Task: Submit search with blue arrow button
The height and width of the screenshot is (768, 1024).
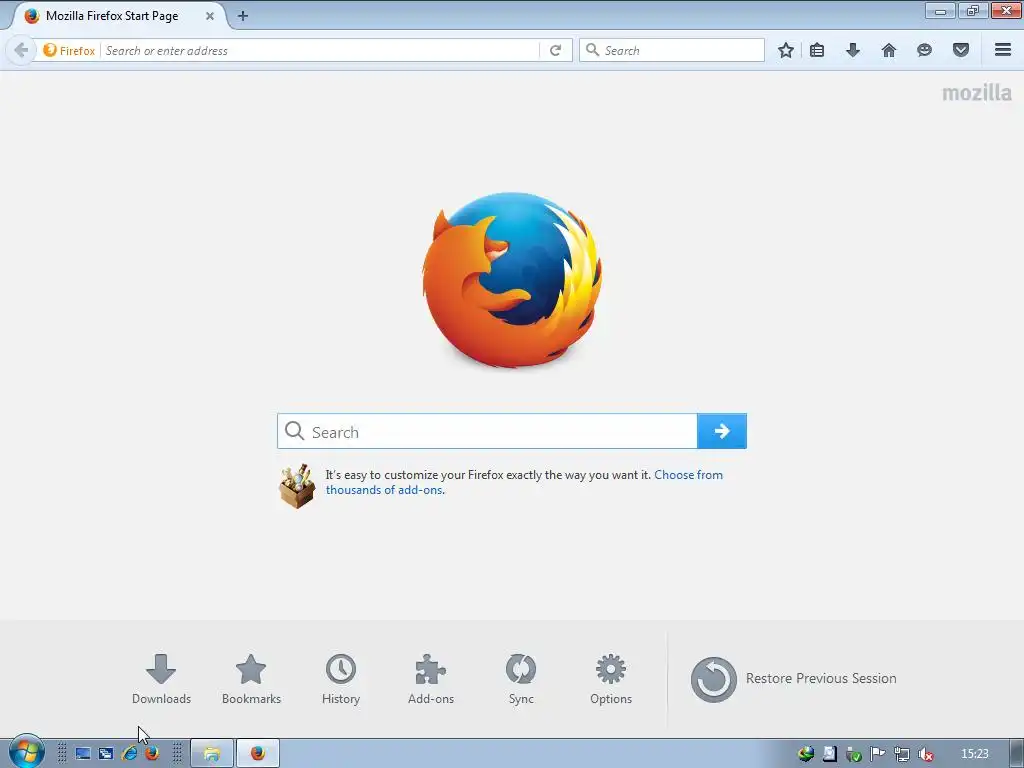Action: click(722, 431)
